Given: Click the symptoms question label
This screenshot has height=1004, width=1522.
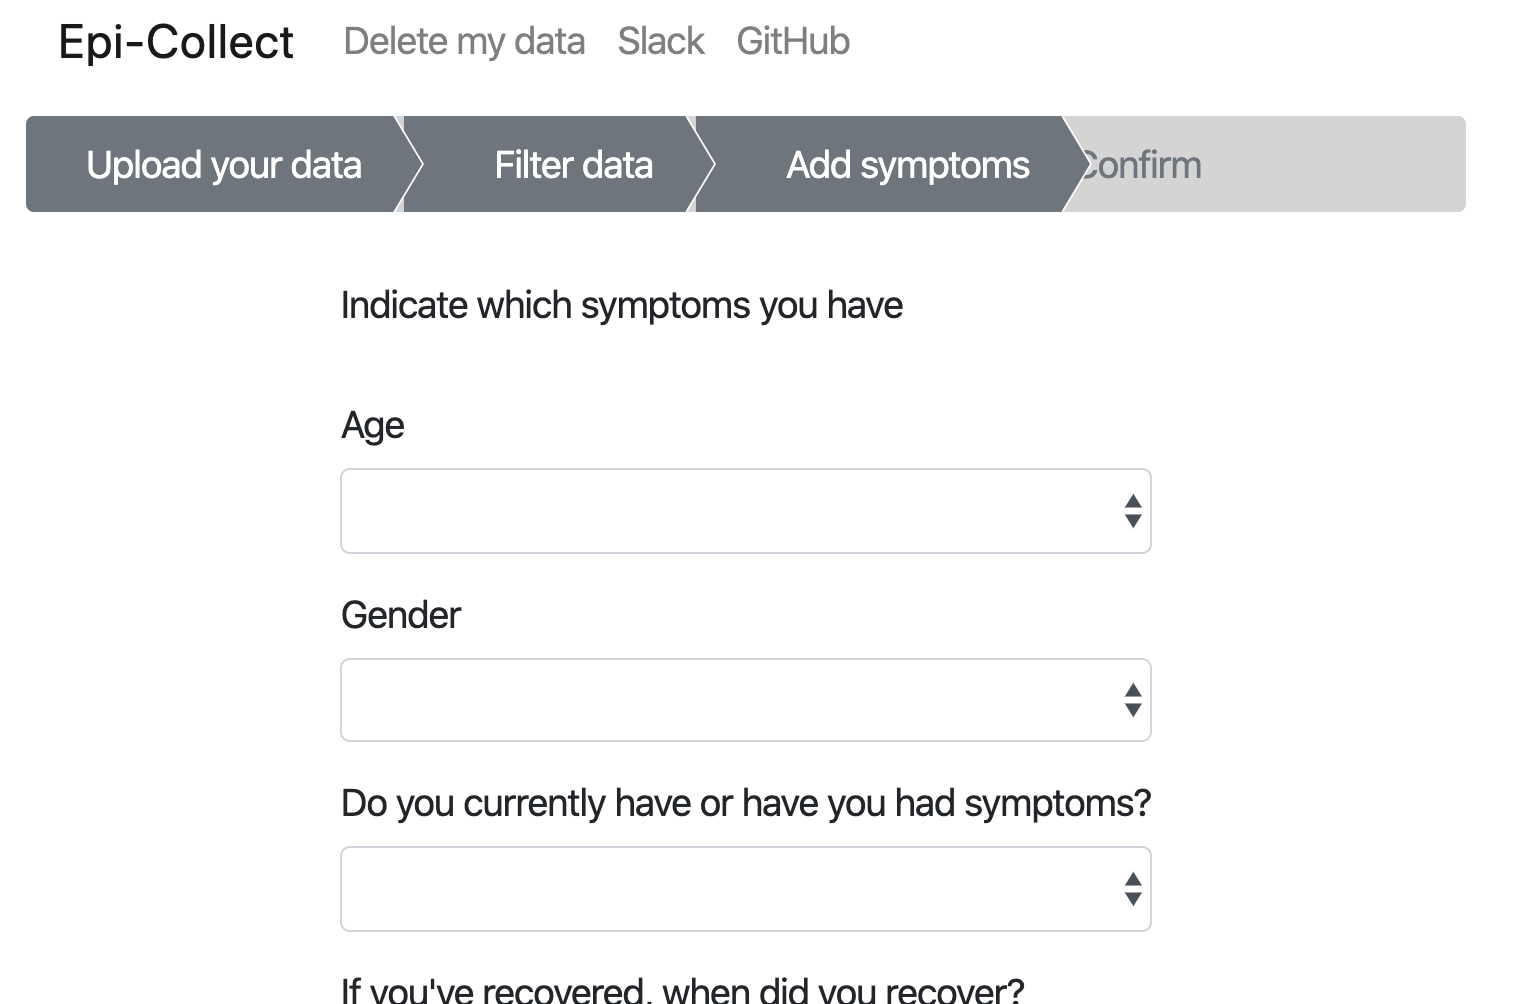Looking at the screenshot, I should [745, 803].
